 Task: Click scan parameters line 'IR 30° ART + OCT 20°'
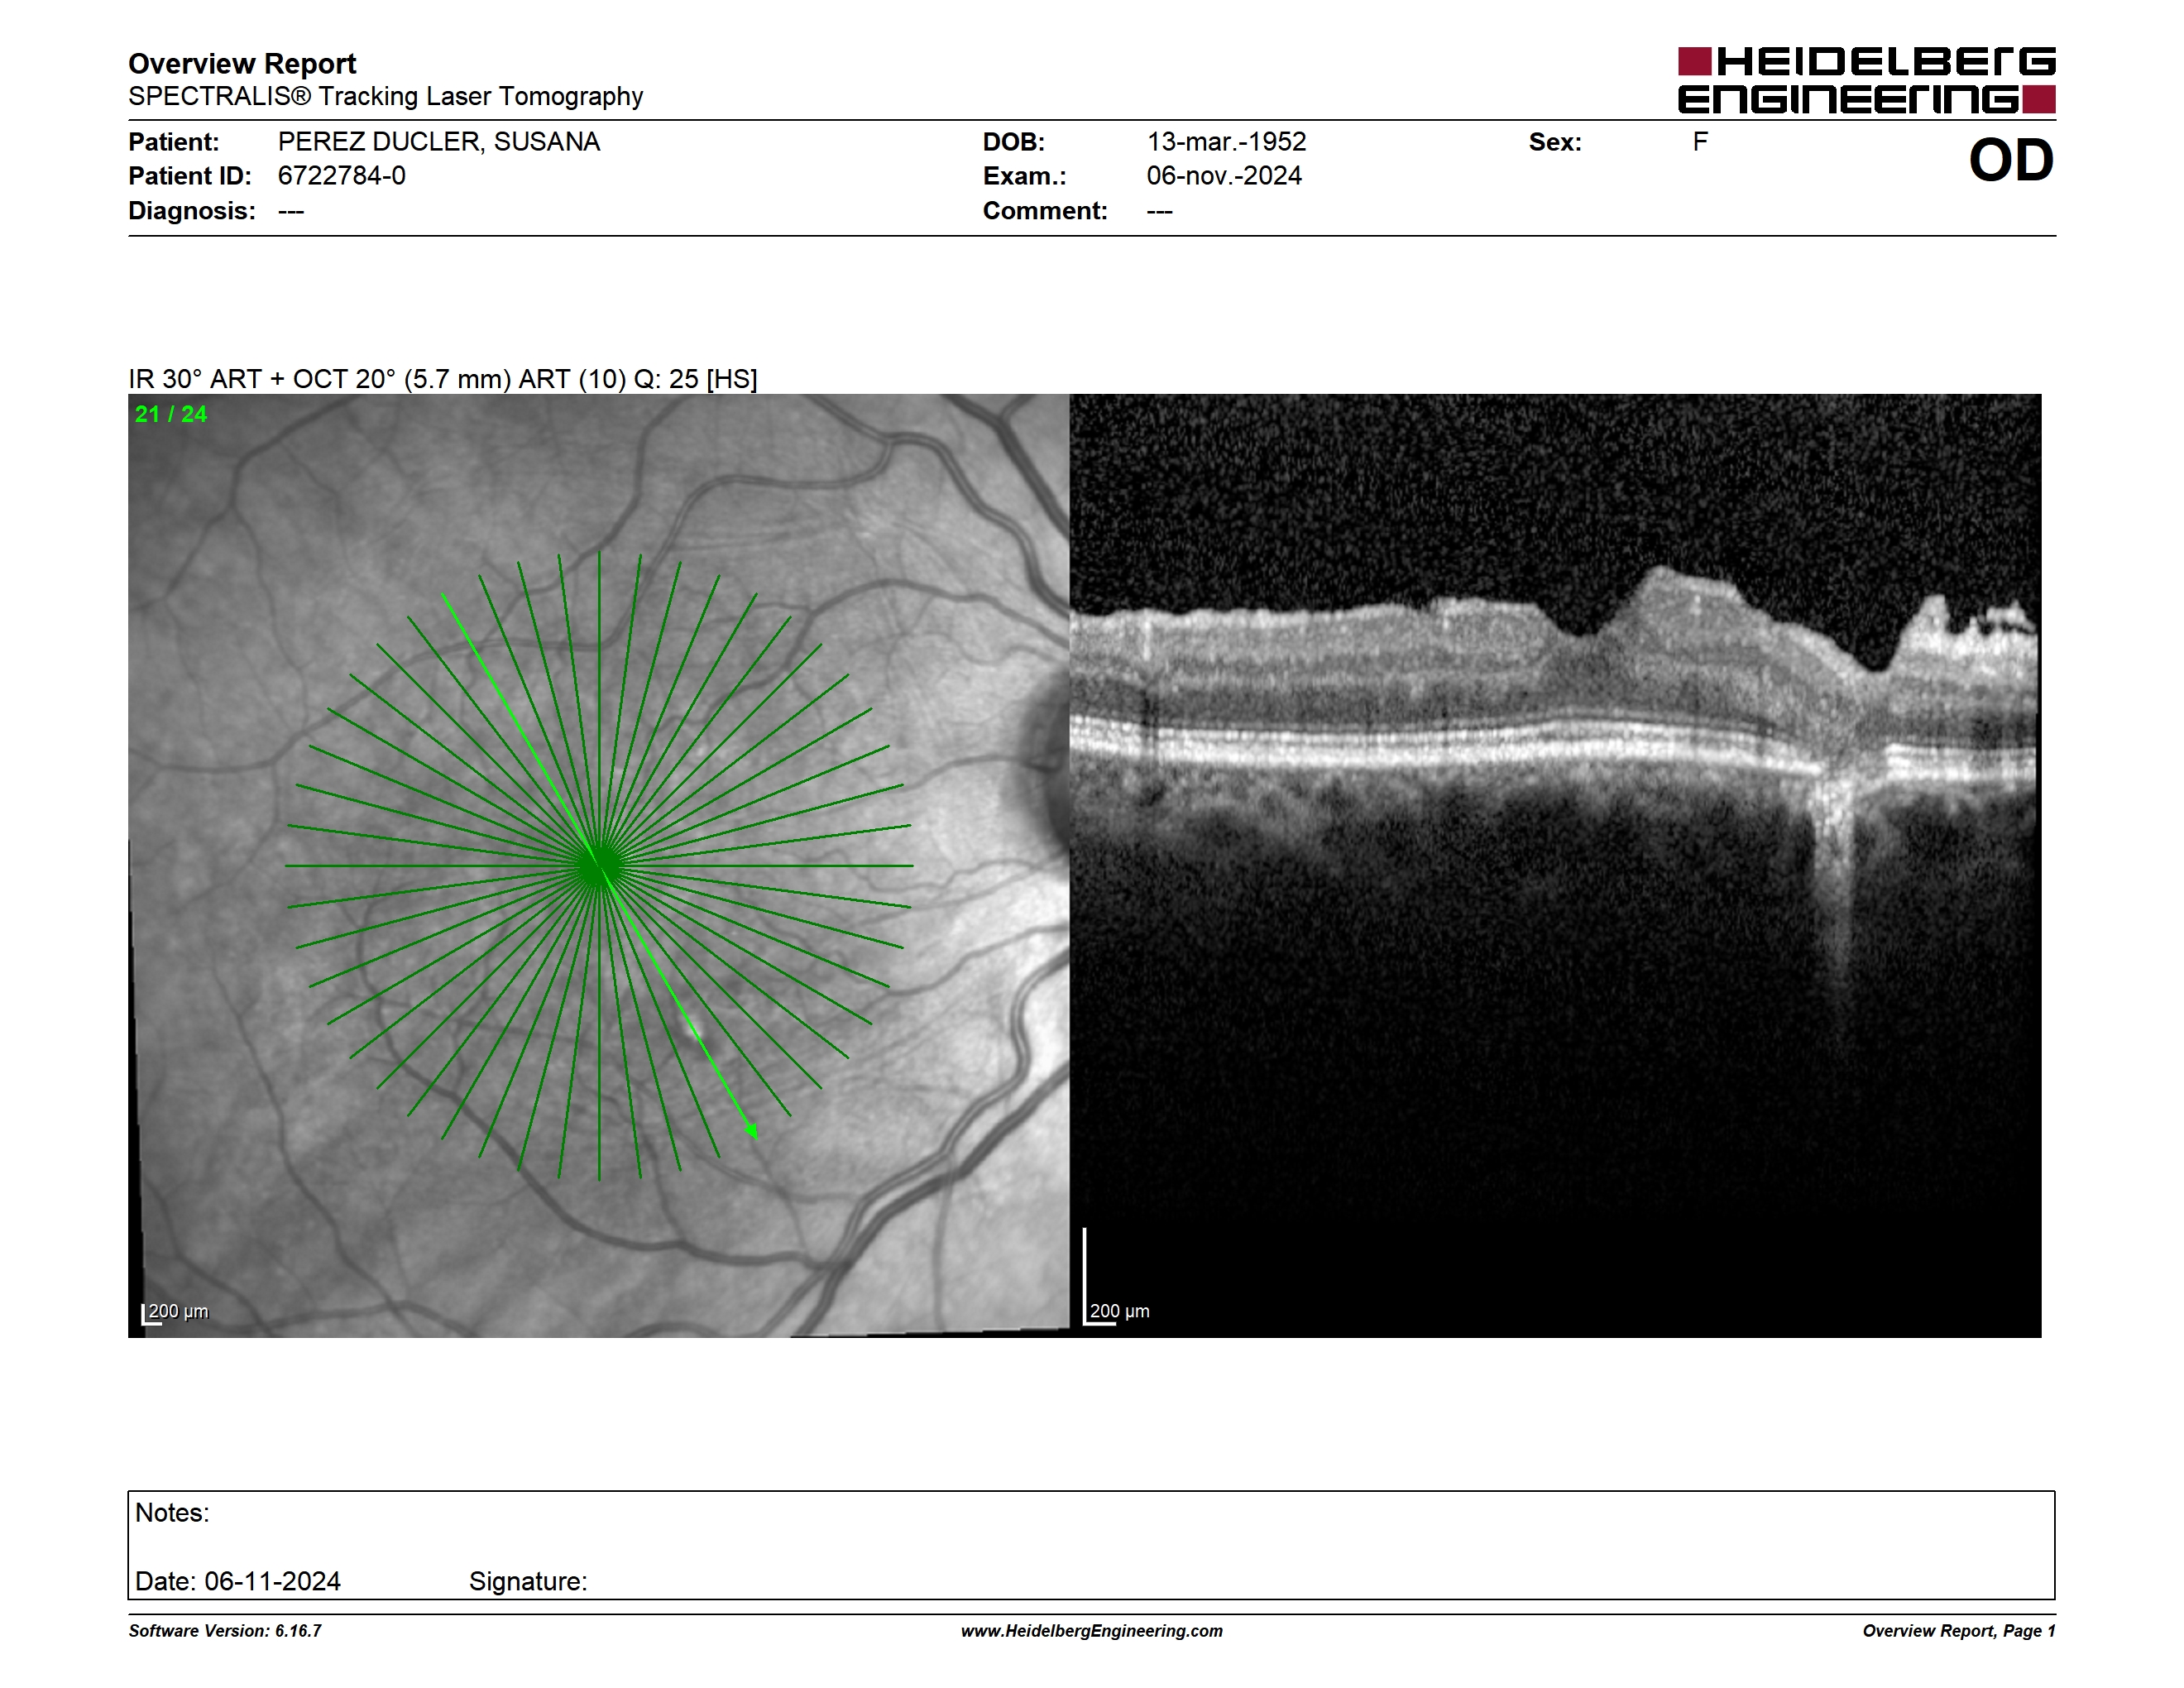point(443,379)
